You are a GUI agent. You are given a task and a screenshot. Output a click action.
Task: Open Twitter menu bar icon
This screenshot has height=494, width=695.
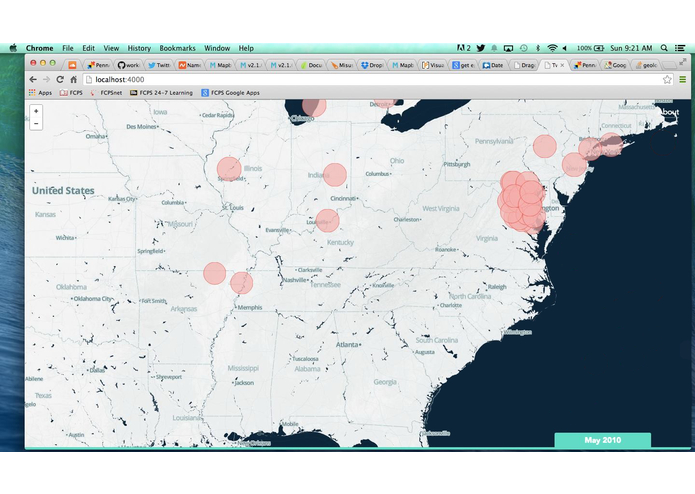(480, 48)
